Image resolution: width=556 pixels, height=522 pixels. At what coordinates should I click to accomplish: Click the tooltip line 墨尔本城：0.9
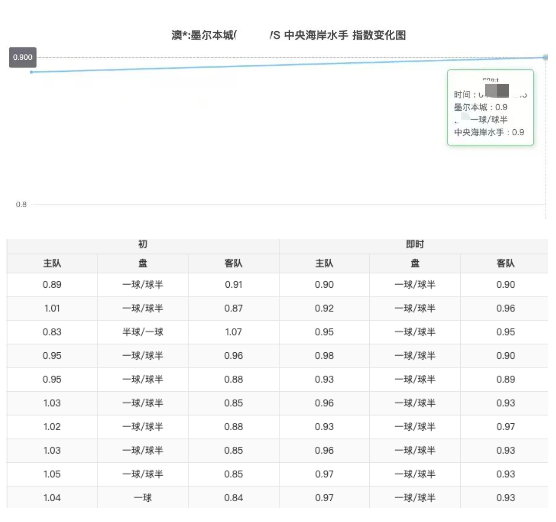pos(480,107)
